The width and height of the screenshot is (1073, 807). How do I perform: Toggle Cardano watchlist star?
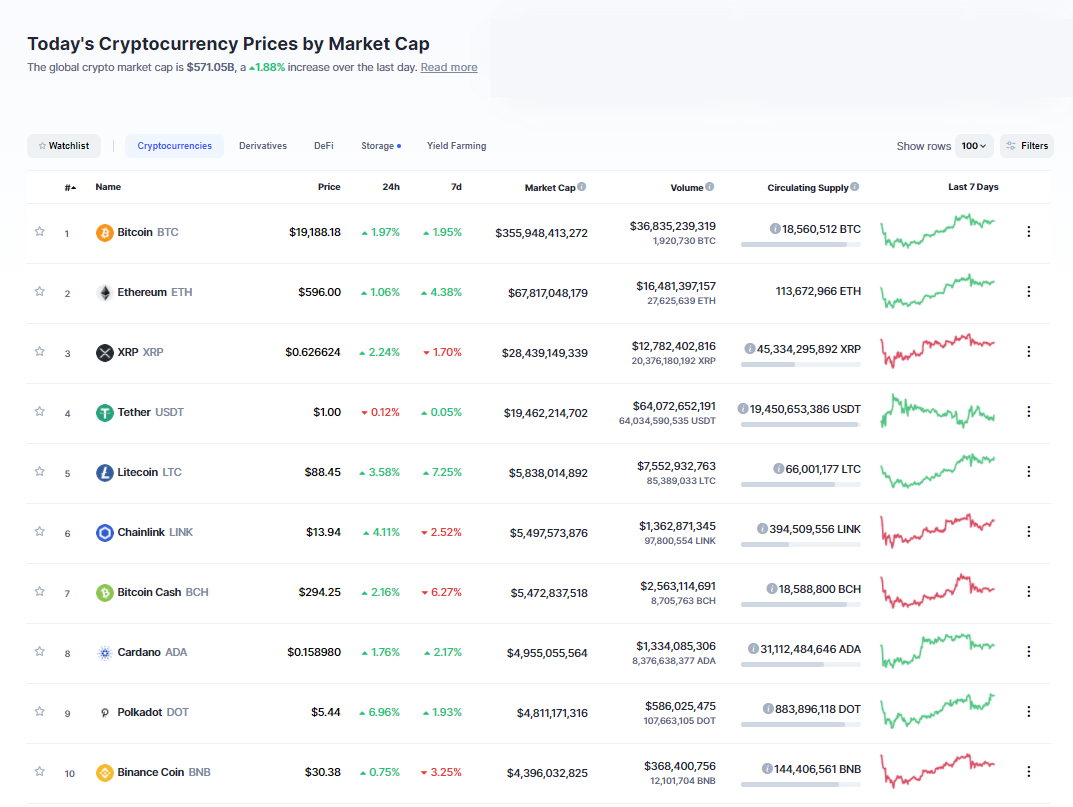click(x=40, y=651)
